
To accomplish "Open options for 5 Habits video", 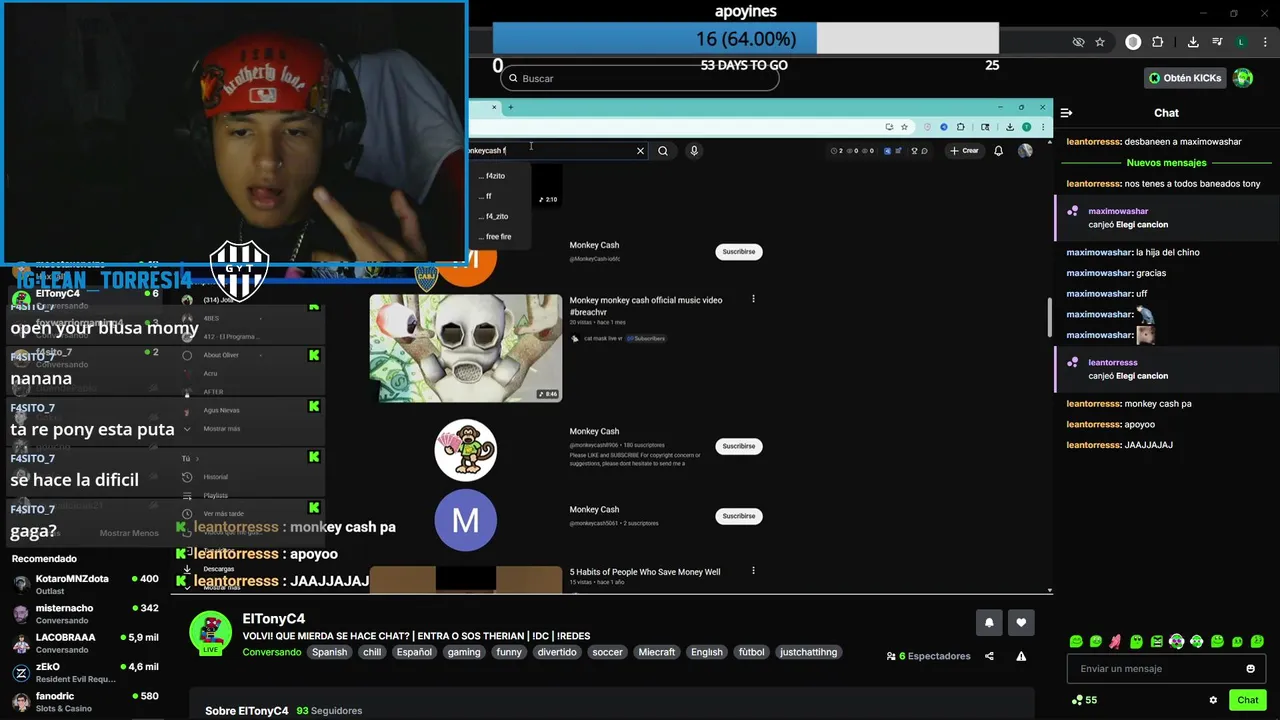I will tap(753, 571).
